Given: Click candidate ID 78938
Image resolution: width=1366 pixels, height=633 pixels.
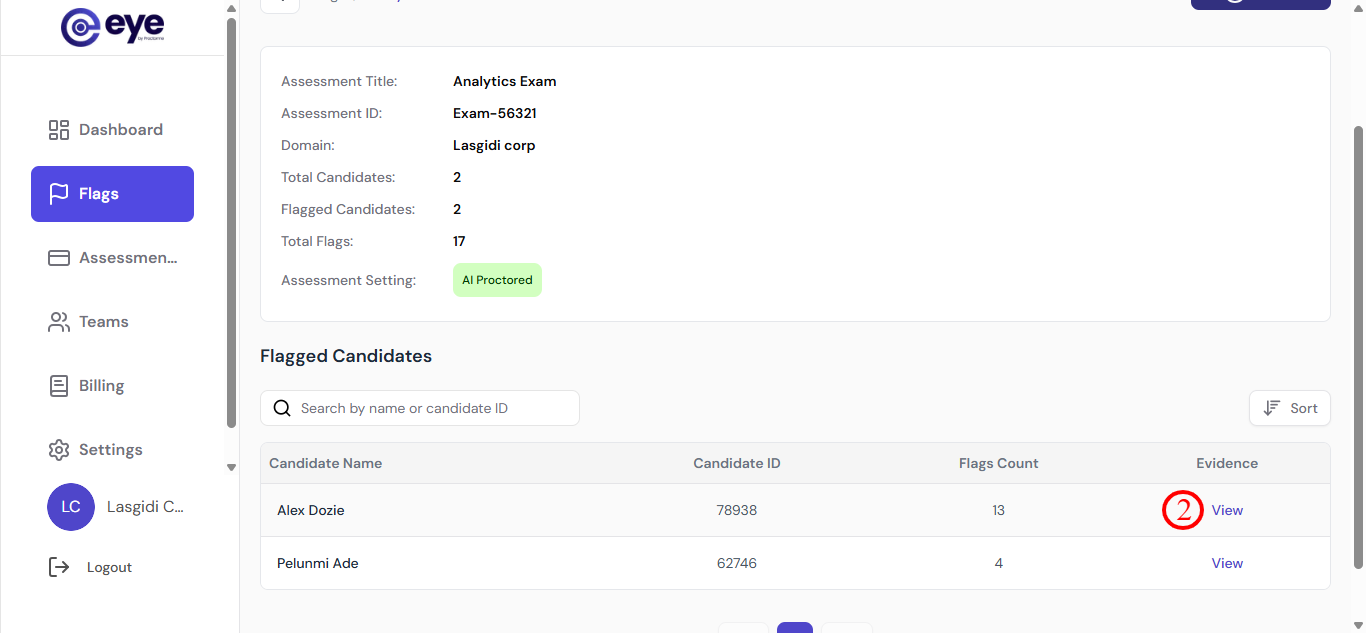Looking at the screenshot, I should coord(737,510).
